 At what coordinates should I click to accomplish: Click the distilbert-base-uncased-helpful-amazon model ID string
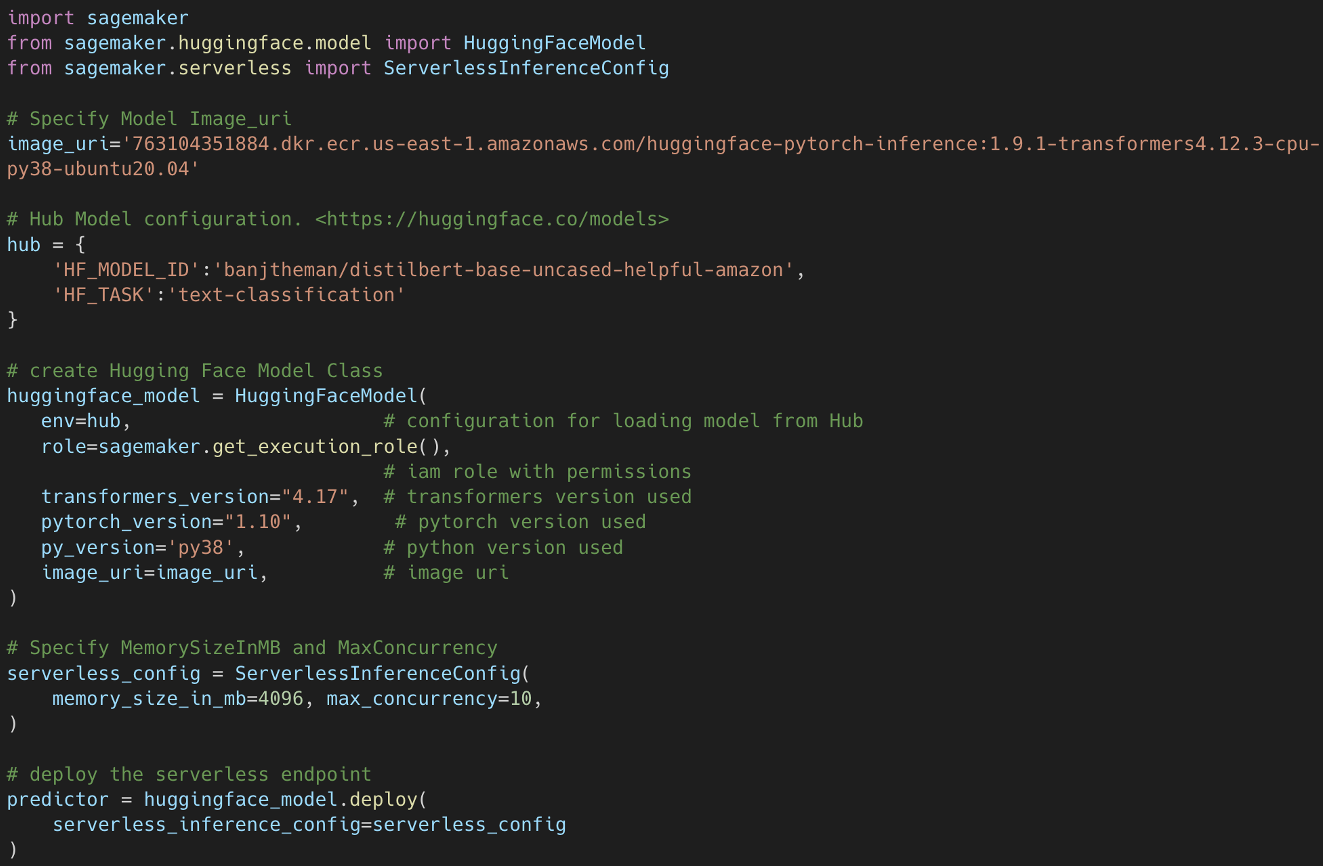click(x=508, y=270)
